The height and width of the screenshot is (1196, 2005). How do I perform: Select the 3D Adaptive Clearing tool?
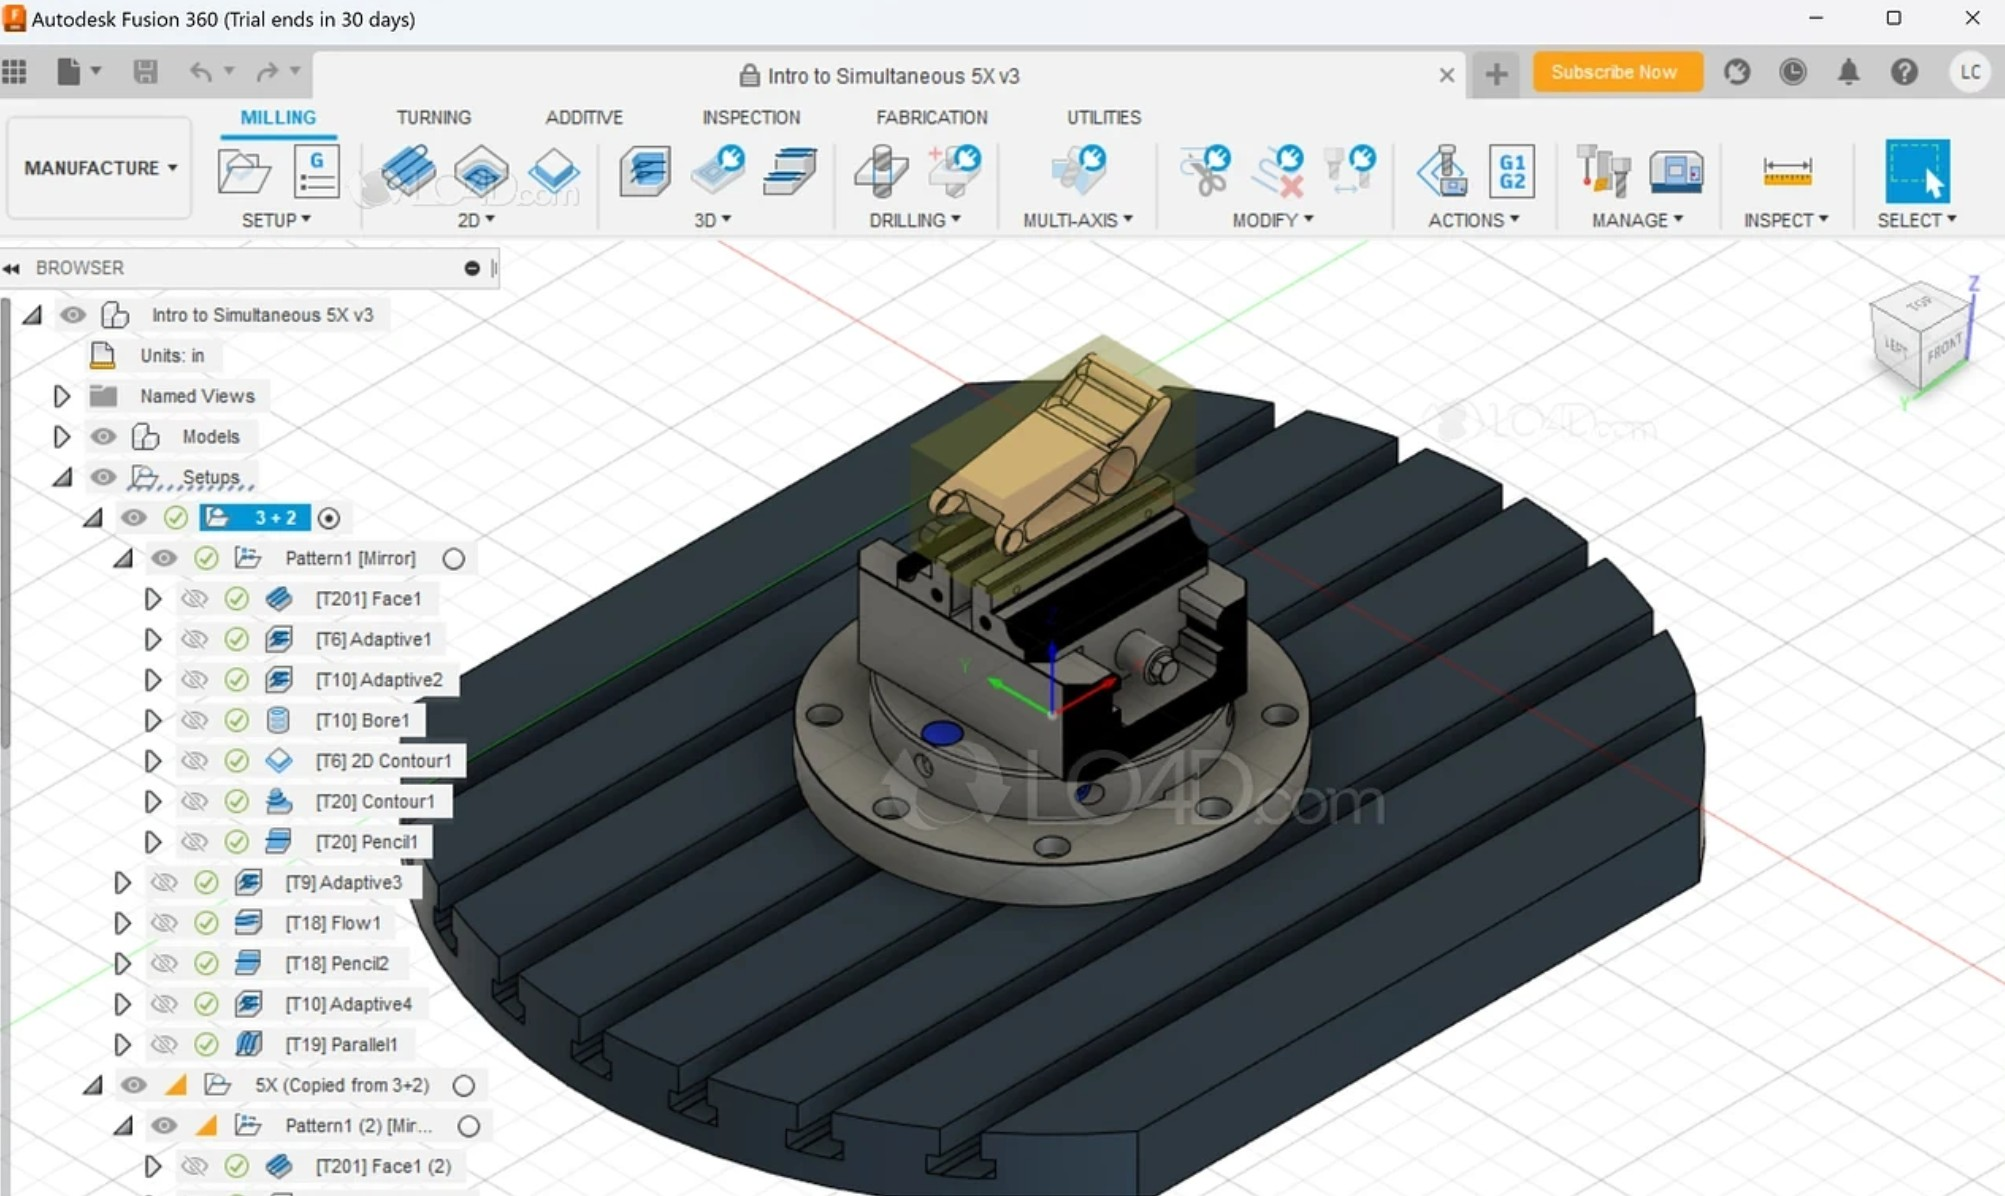644,171
